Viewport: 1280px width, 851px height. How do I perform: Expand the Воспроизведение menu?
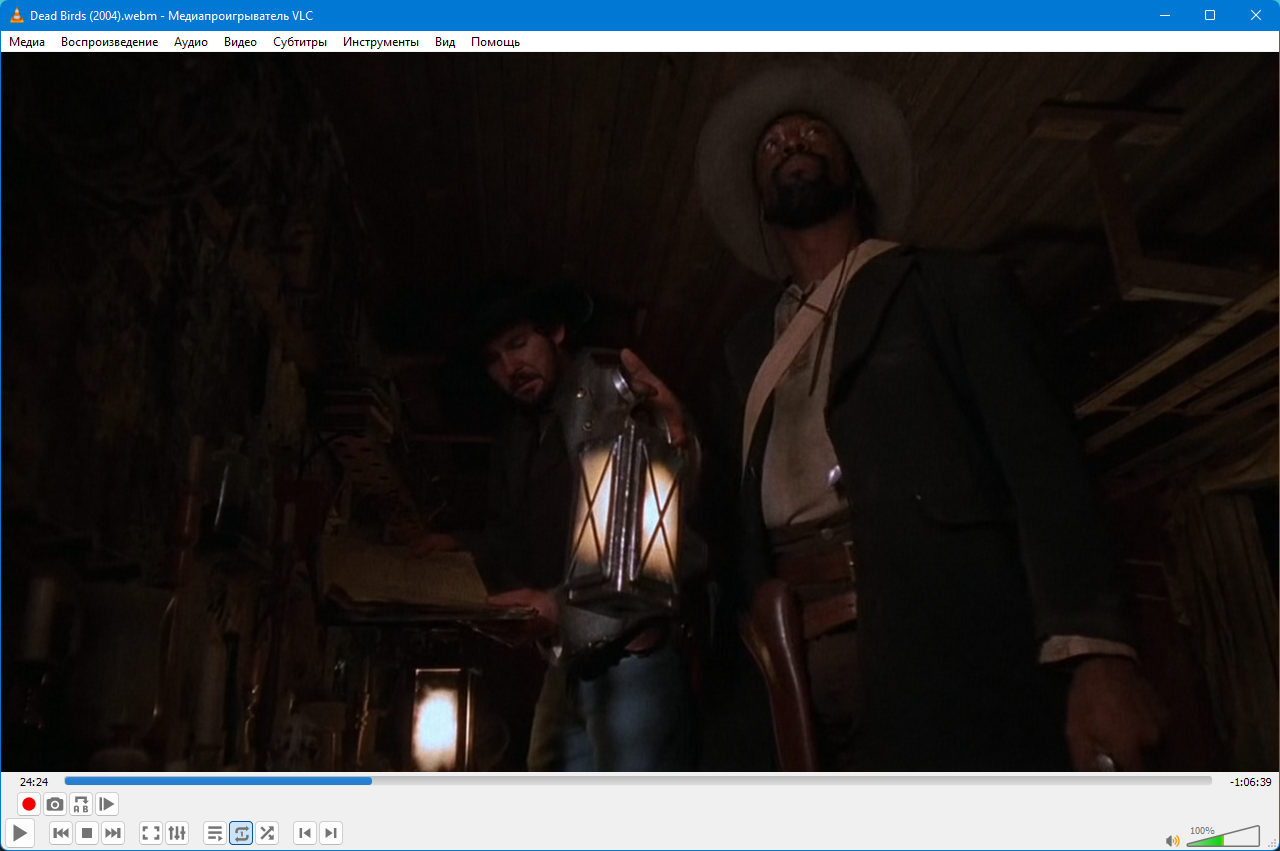coord(109,42)
